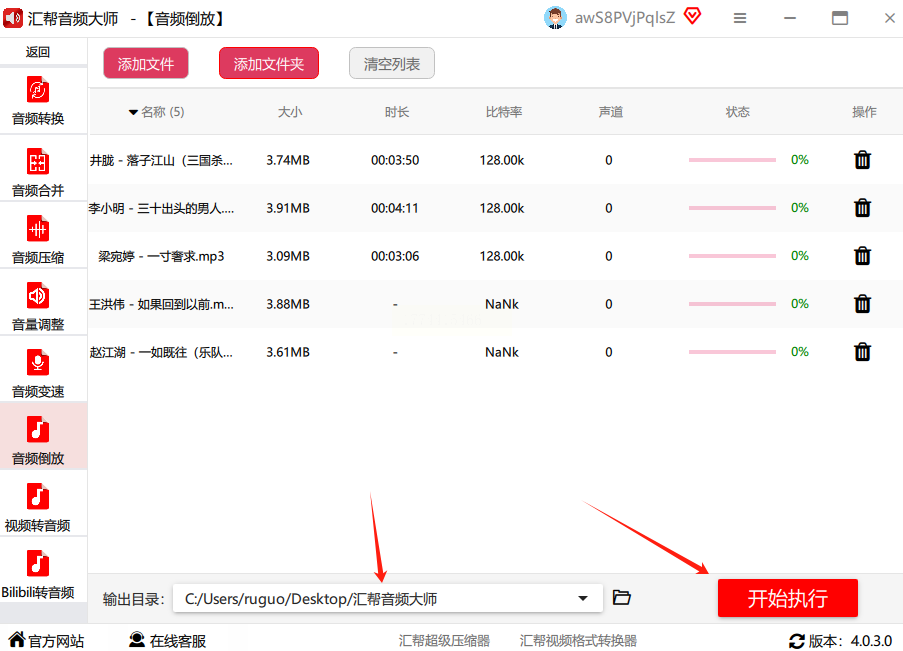Open the 音量调整 volume adjust tool
This screenshot has width=903, height=651.
[38, 306]
